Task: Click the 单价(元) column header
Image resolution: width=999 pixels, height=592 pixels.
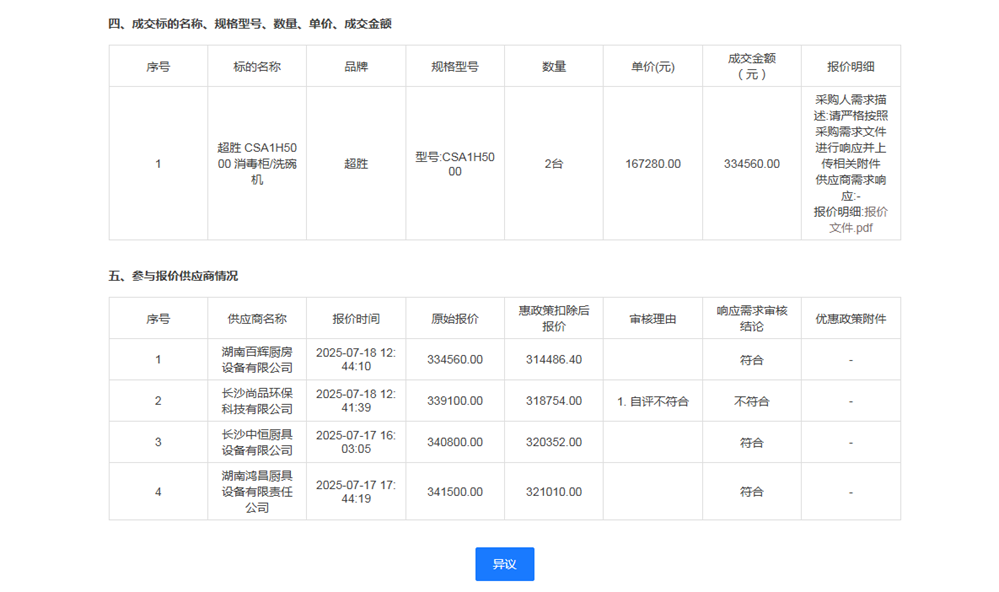Action: 653,66
